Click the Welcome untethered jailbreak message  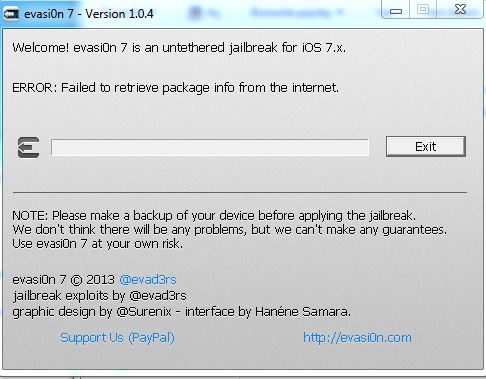point(179,48)
